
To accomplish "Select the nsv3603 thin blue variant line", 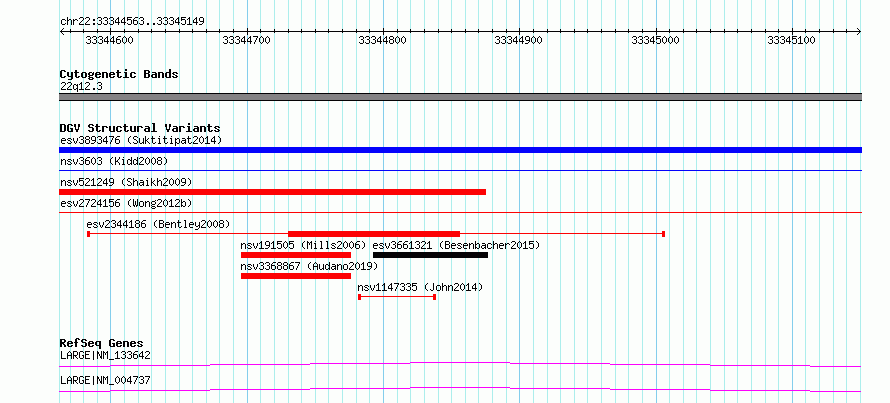I will (460, 170).
